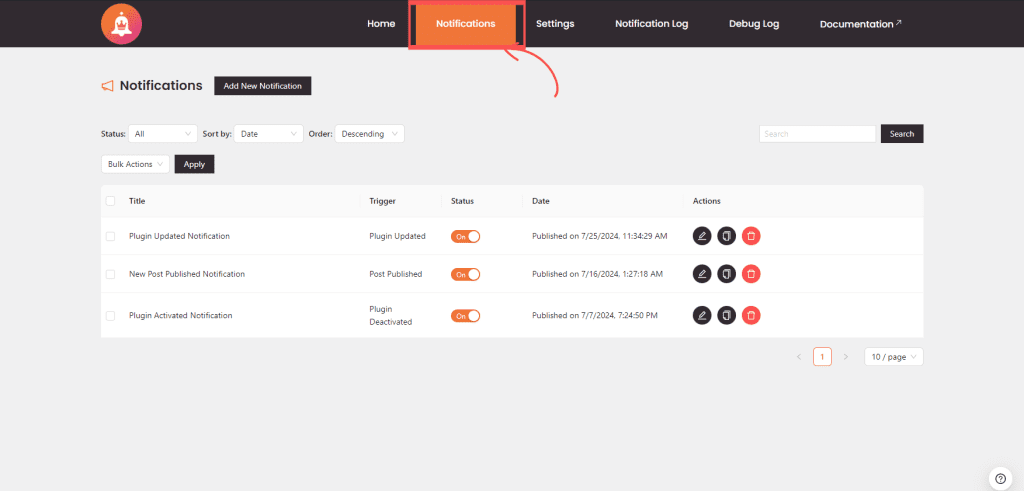This screenshot has width=1024, height=491.
Task: Edit the New Post Published Notification
Action: point(702,274)
